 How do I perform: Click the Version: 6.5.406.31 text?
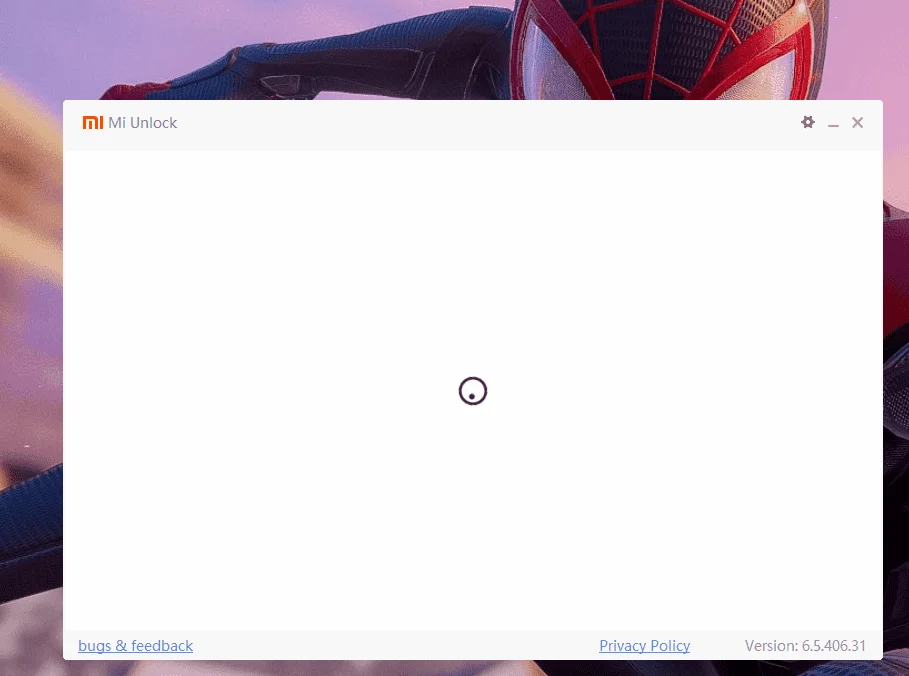click(x=805, y=646)
